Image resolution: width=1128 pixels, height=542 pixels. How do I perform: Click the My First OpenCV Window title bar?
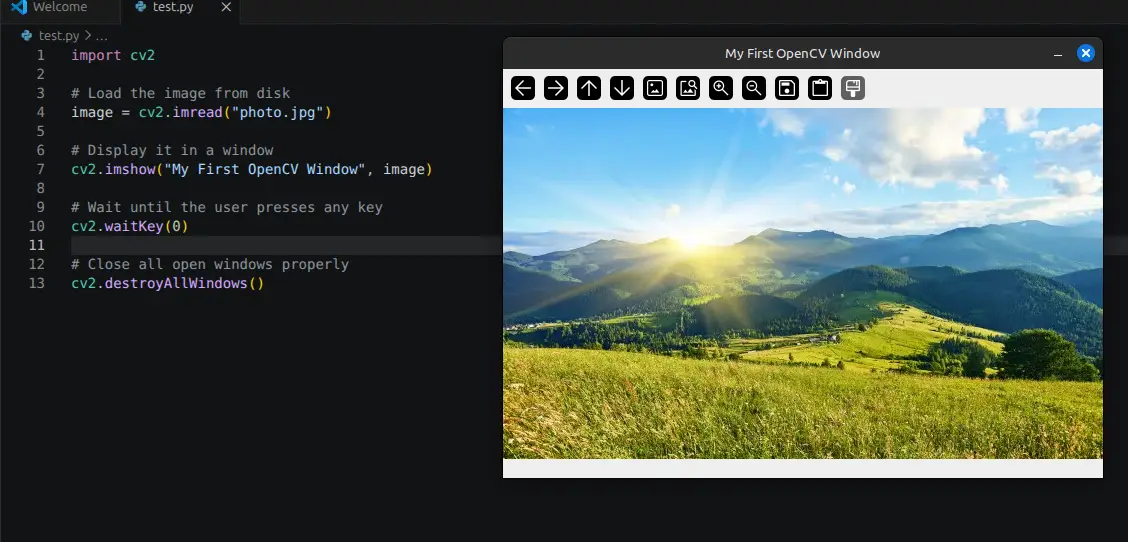(802, 53)
